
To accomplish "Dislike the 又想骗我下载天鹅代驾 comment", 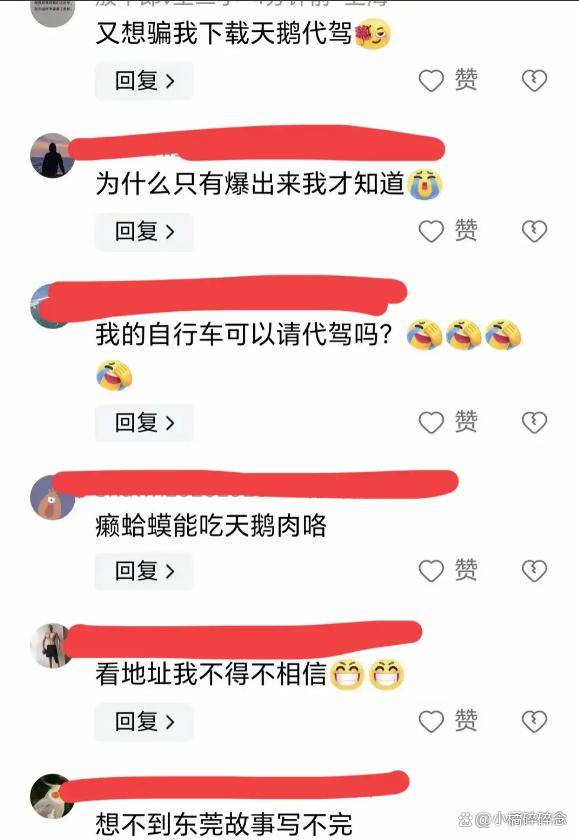I will [x=534, y=81].
